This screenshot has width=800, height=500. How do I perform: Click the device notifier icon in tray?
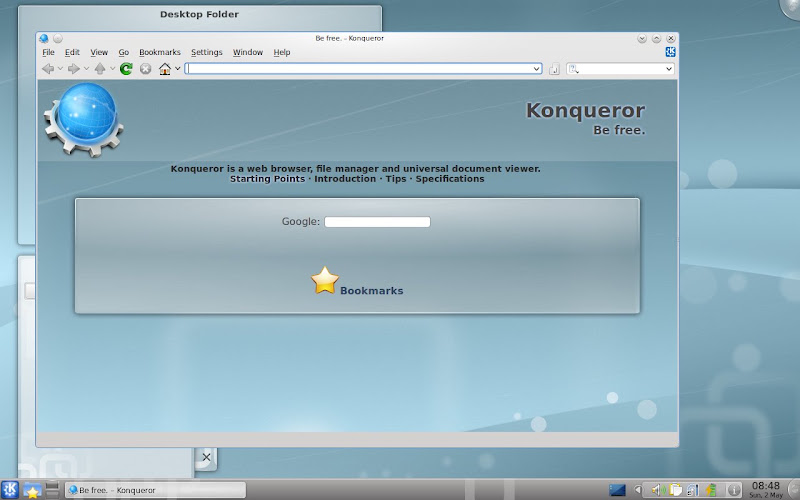[x=692, y=490]
